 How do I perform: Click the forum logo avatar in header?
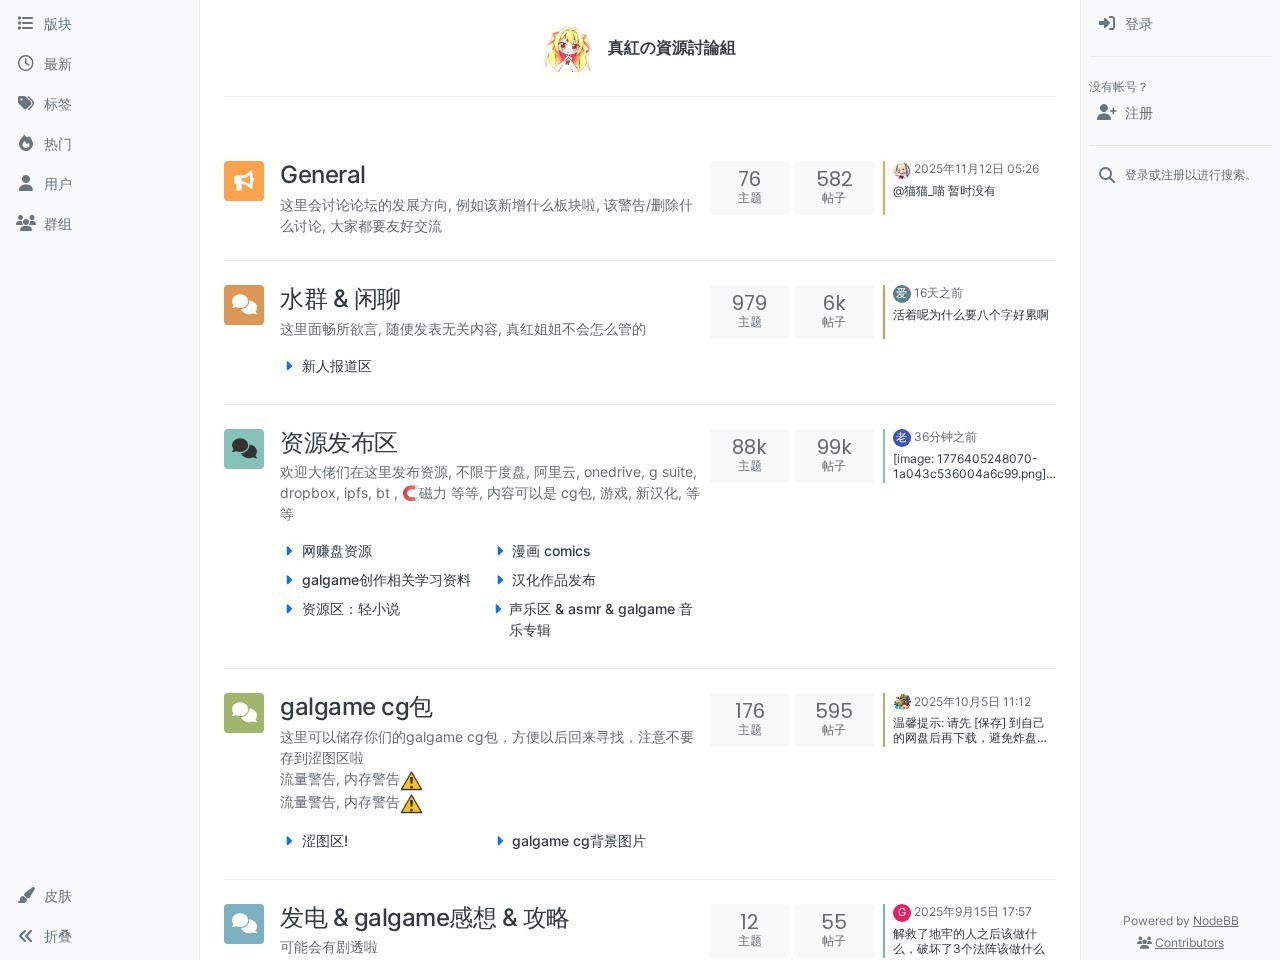coord(568,48)
